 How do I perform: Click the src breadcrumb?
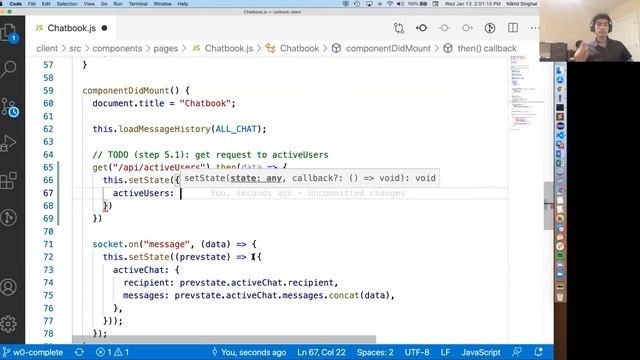tap(75, 48)
